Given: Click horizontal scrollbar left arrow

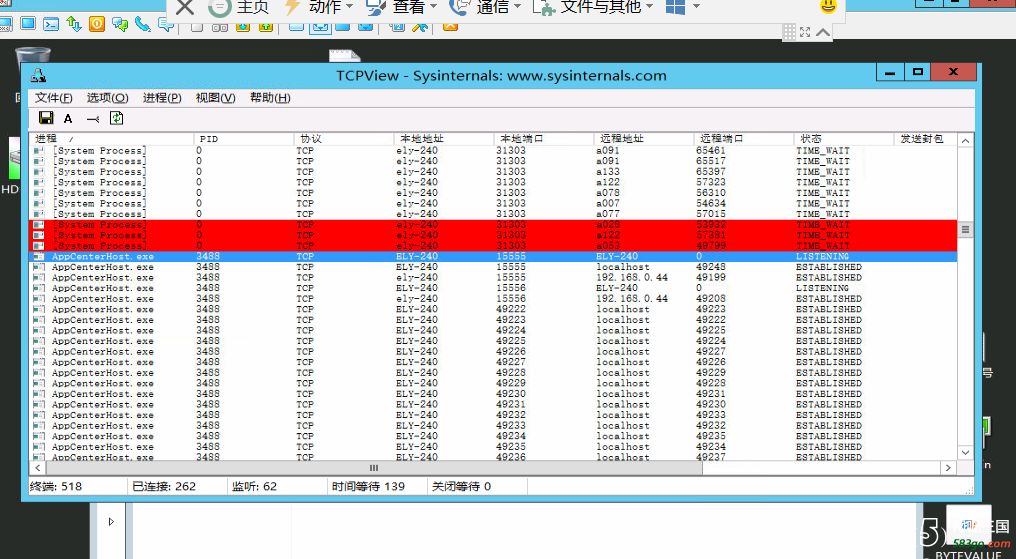Looking at the screenshot, I should click(38, 468).
